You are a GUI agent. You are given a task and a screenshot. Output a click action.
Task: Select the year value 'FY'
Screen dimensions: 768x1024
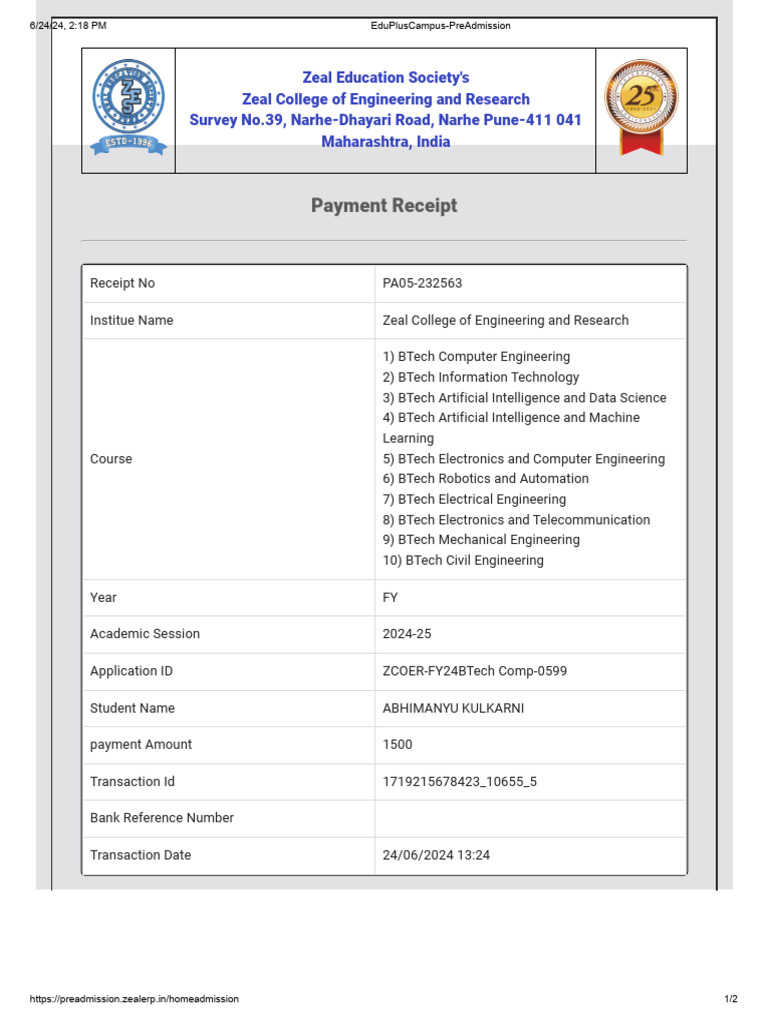tap(390, 598)
